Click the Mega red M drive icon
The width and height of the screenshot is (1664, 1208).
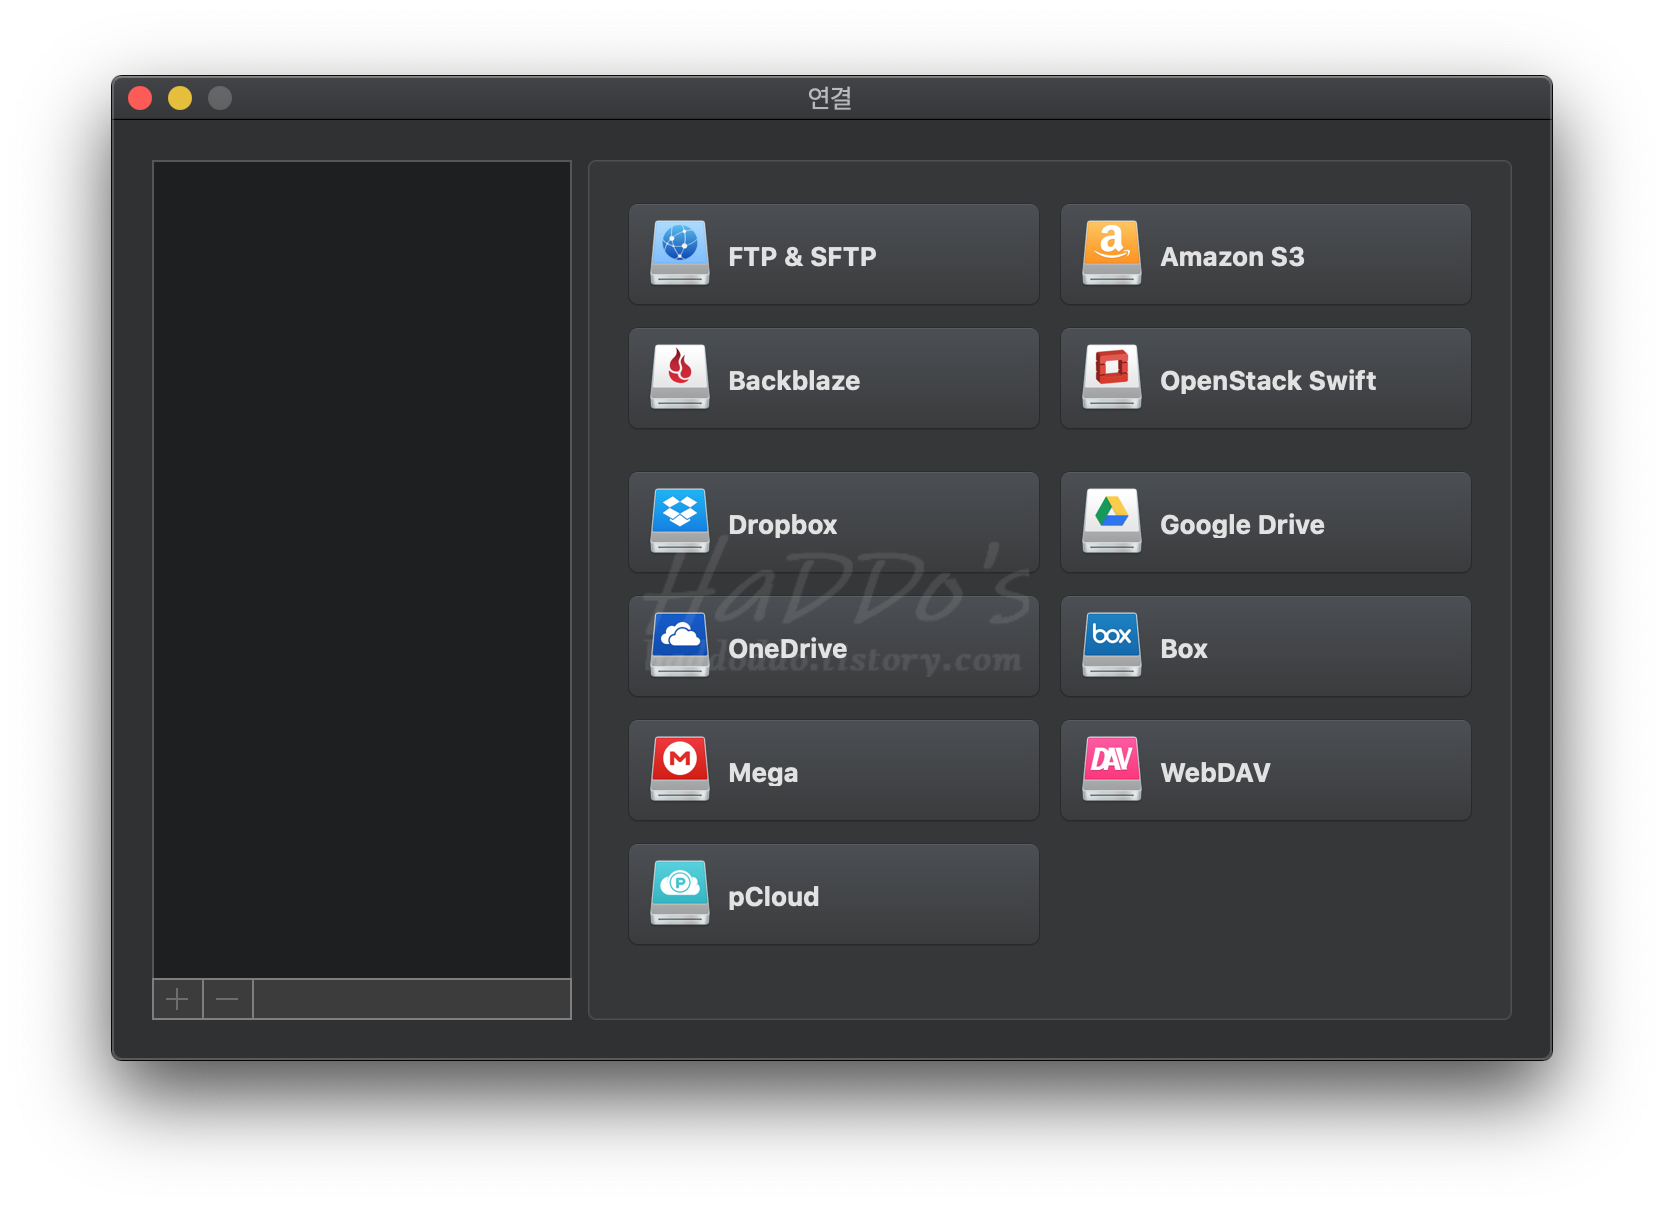click(680, 769)
